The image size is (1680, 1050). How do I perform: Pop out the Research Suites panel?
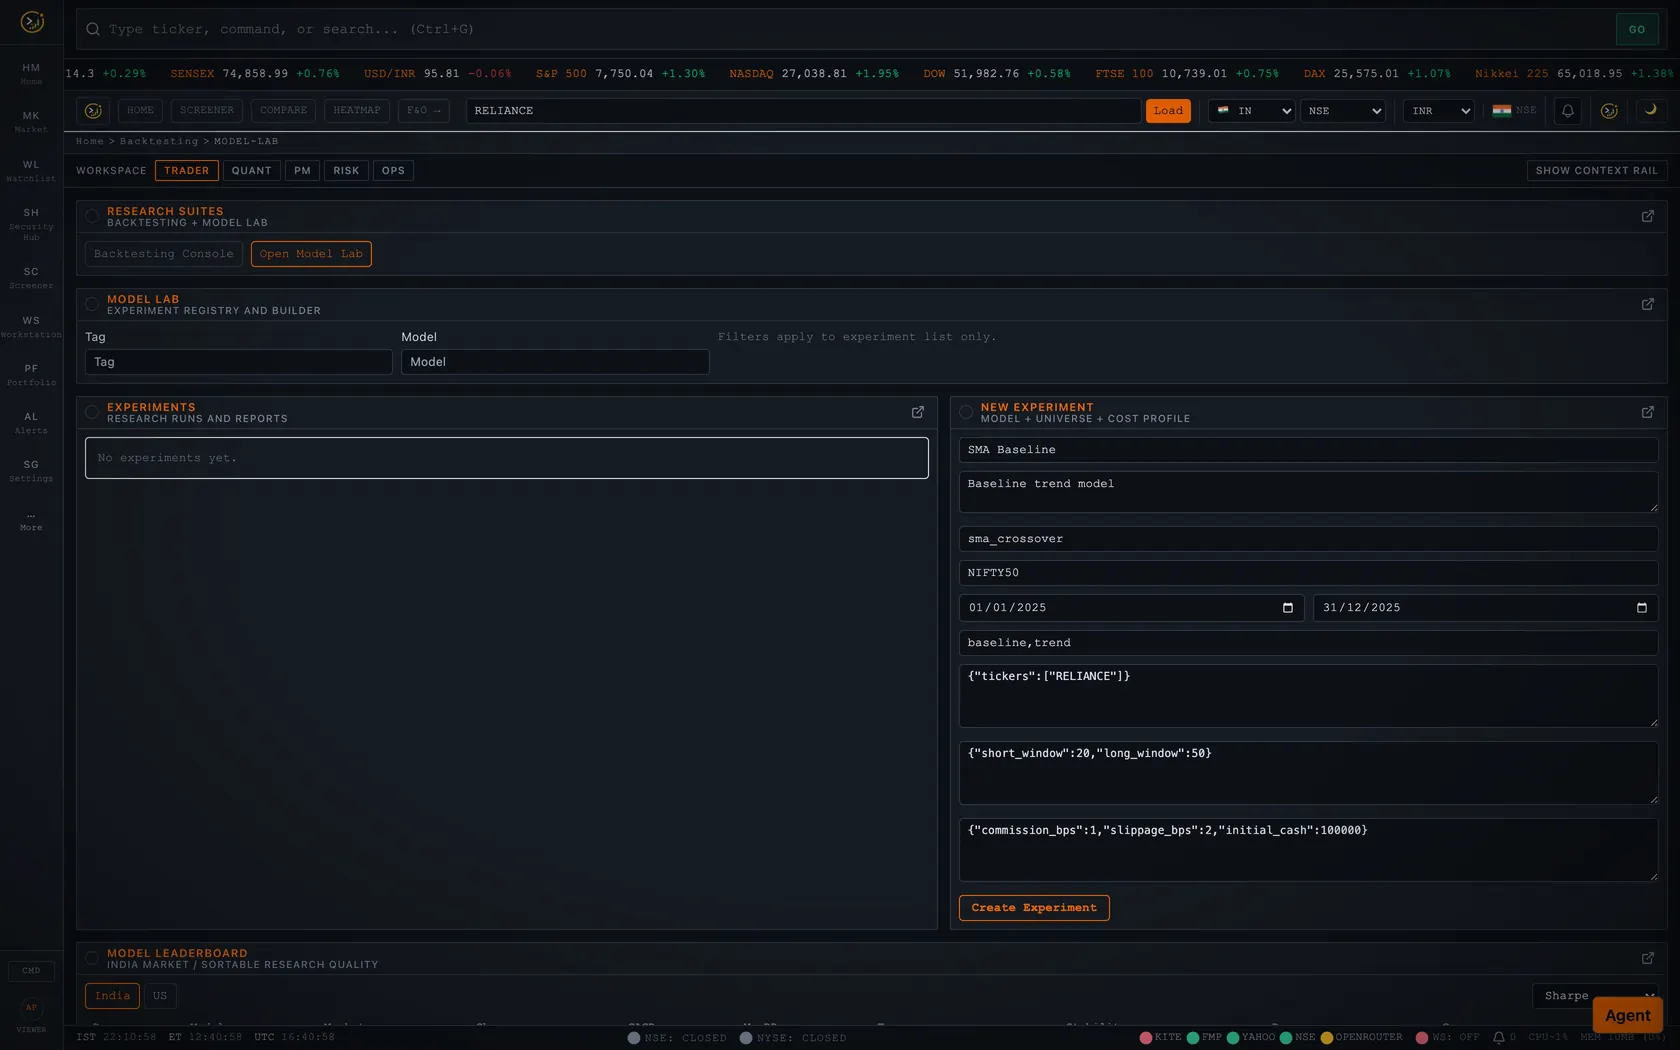pos(1648,216)
